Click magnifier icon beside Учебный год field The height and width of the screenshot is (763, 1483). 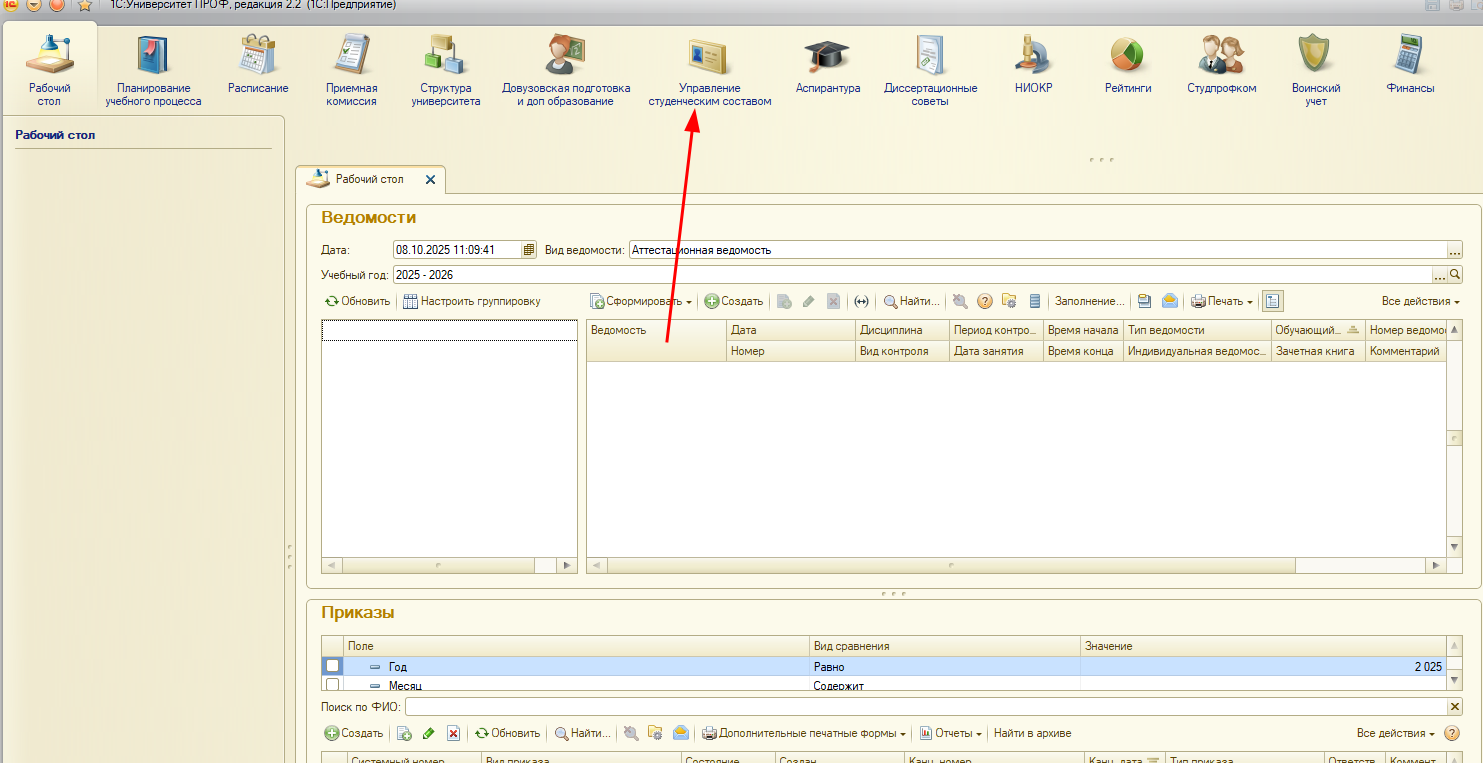(x=1455, y=275)
